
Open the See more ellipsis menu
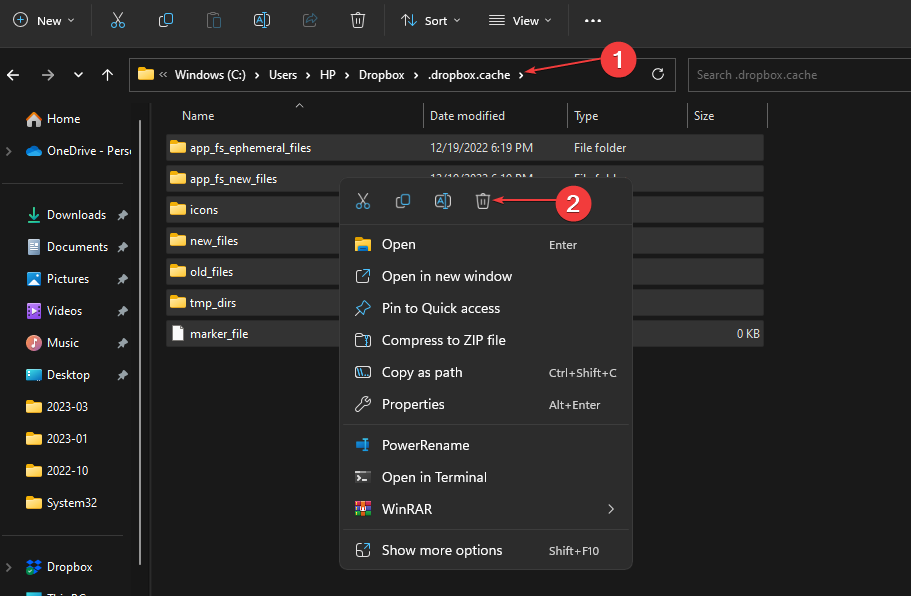pos(593,20)
